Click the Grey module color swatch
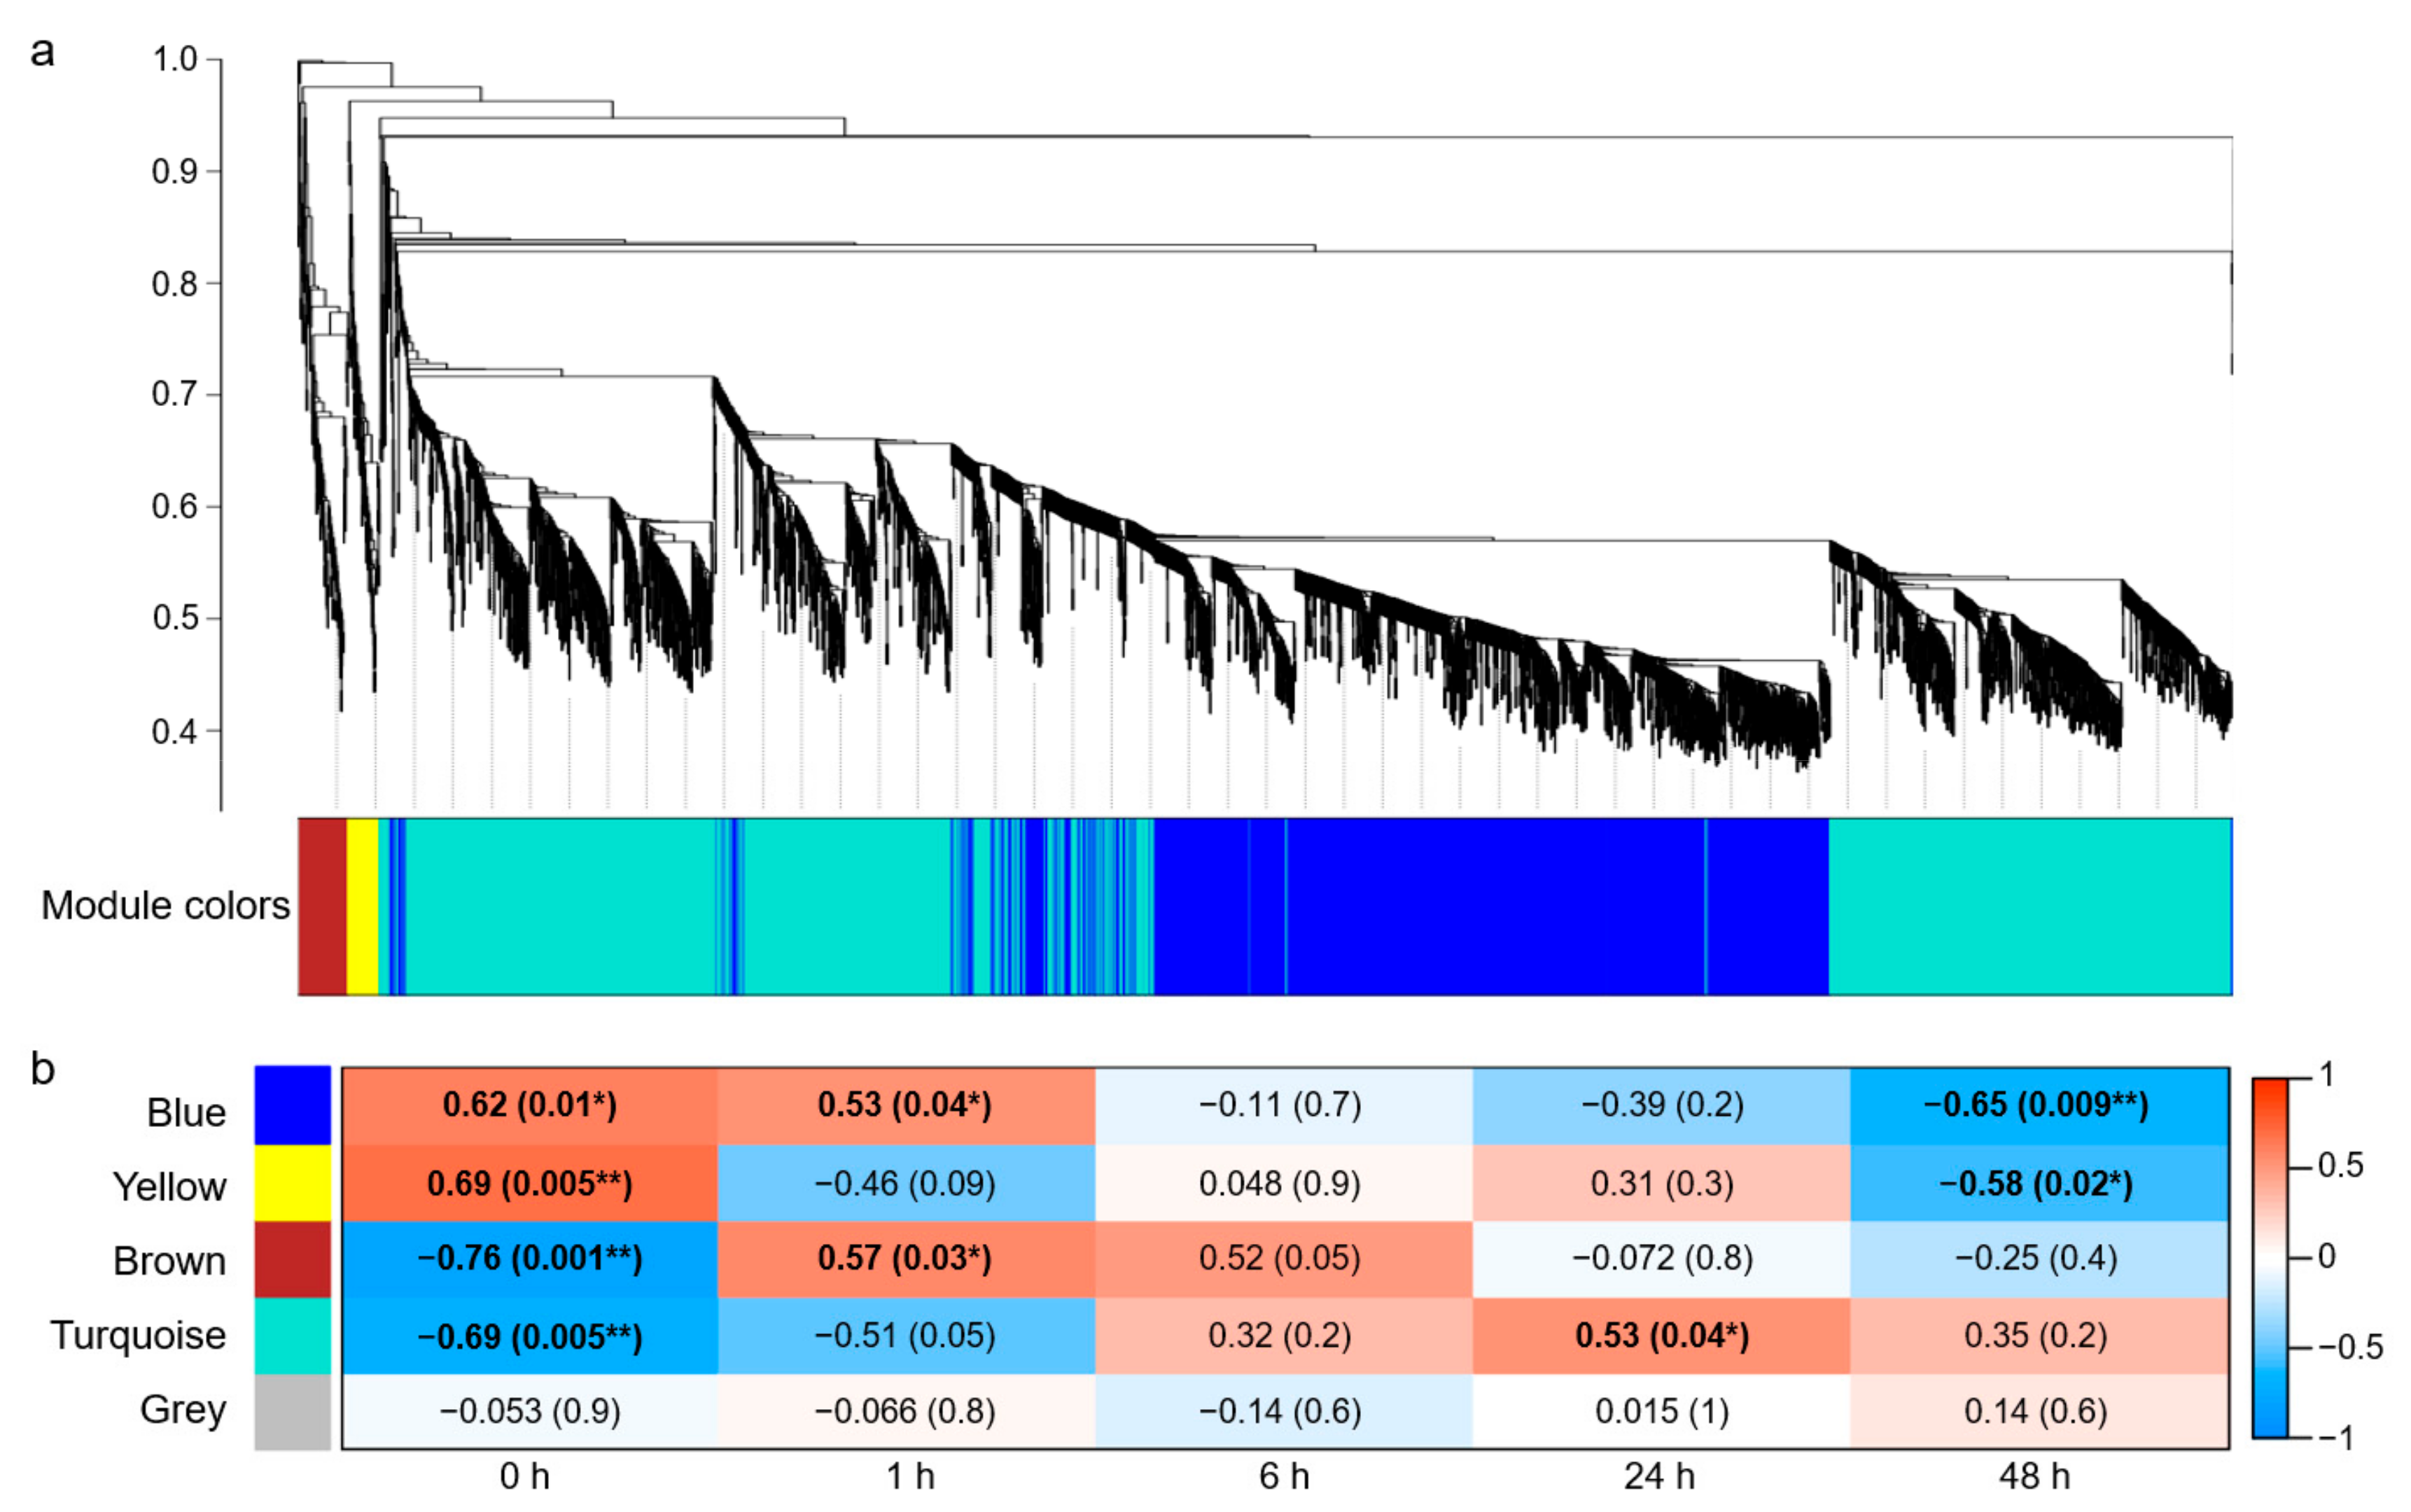 pyautogui.click(x=292, y=1411)
